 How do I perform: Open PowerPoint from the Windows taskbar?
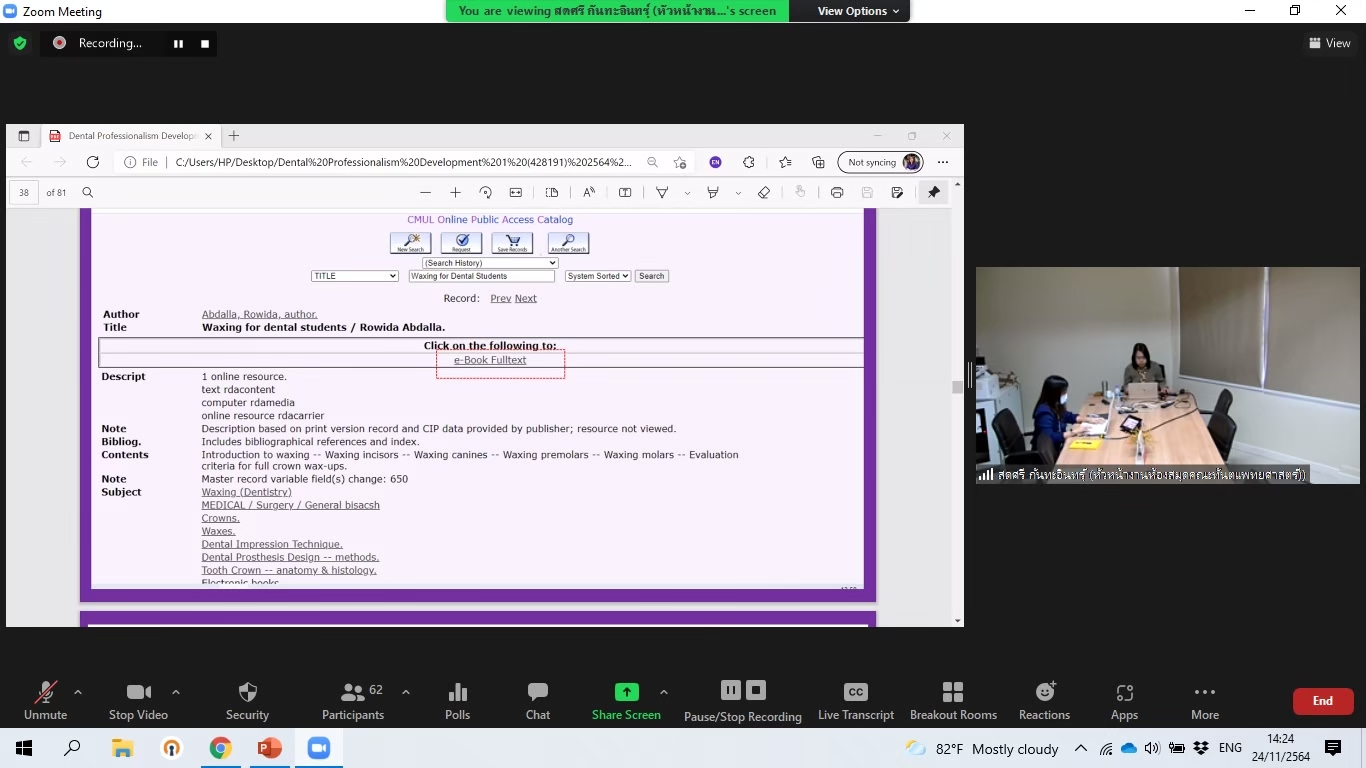tap(269, 748)
